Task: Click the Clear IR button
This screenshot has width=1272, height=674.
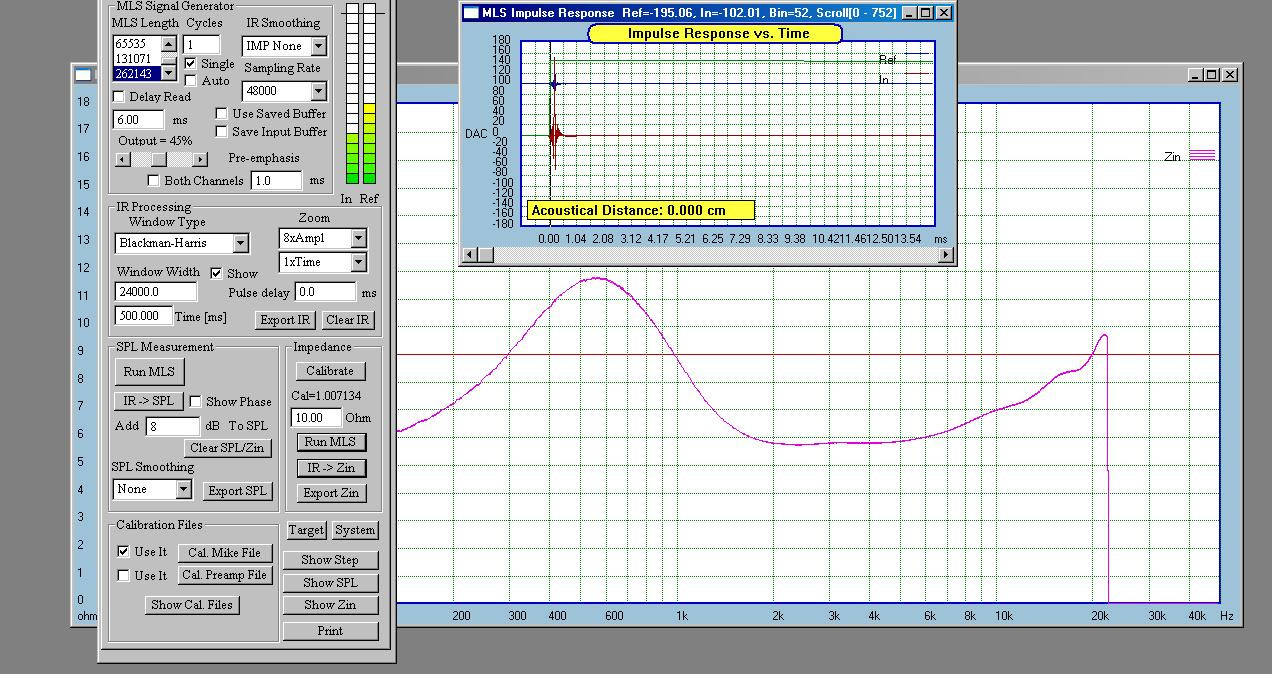Action: (x=348, y=320)
